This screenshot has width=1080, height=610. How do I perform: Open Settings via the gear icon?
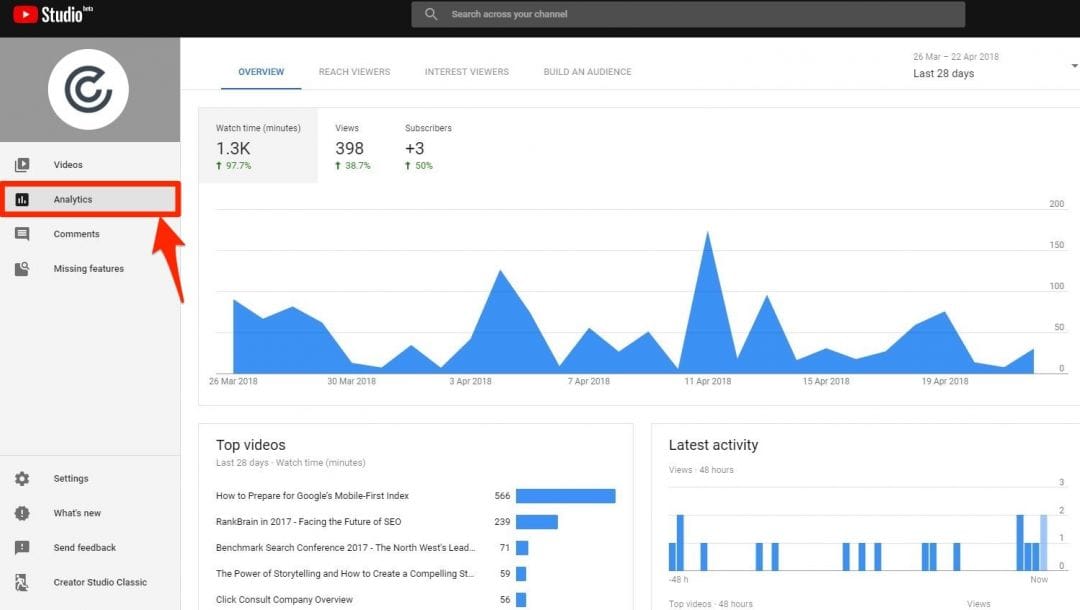click(x=22, y=479)
